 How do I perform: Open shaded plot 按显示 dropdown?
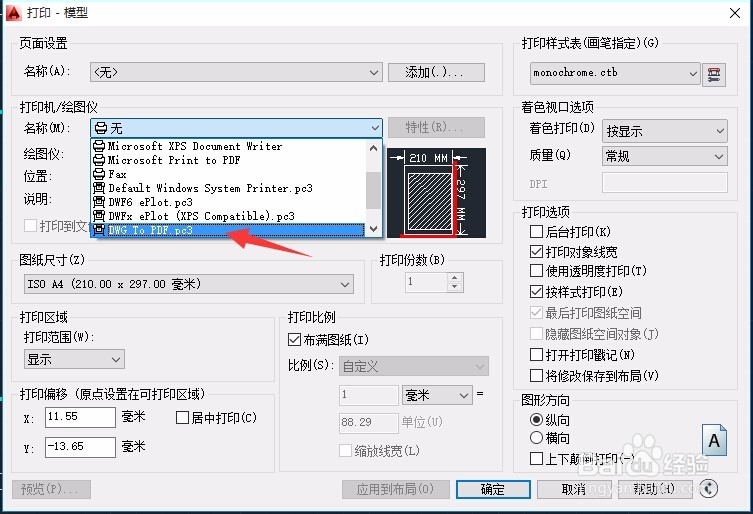click(x=665, y=131)
